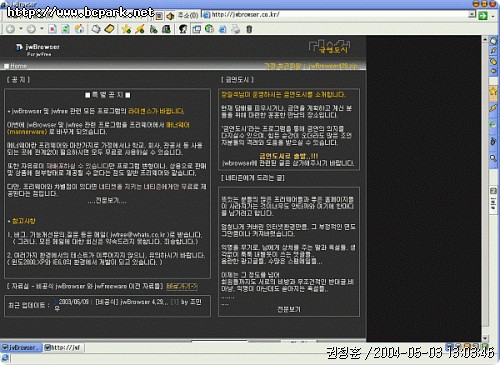Switch to the jwBrowser page tab at the bottom
This screenshot has width=500, height=365.
pyautogui.click(x=21, y=347)
